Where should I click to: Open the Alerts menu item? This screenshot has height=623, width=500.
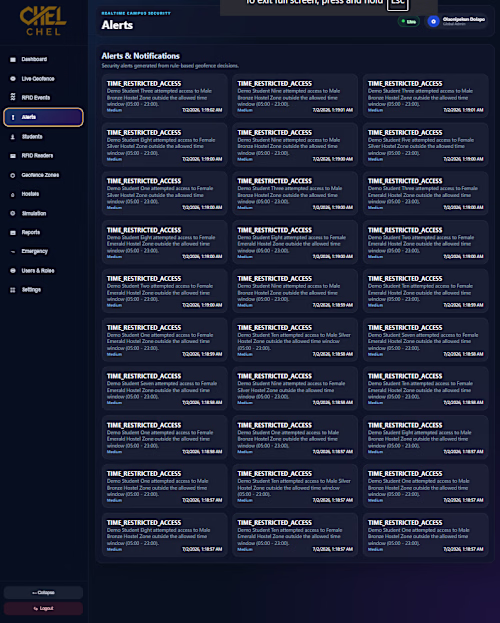[x=43, y=117]
